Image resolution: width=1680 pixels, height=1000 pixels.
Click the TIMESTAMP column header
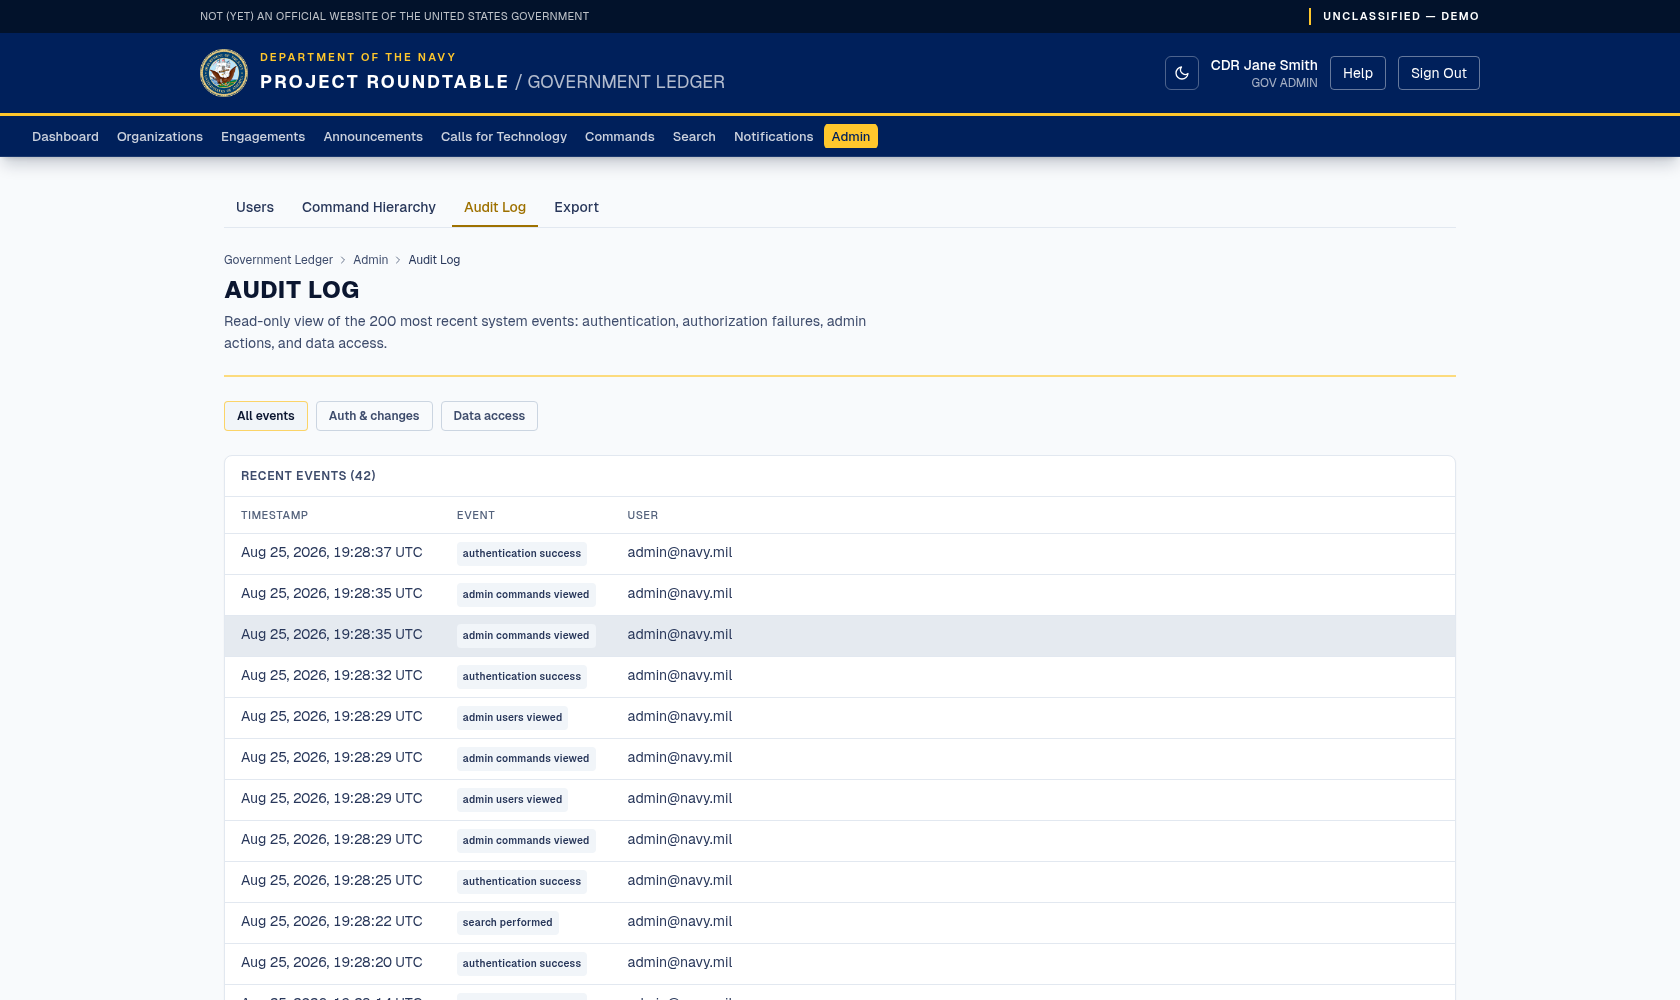[274, 515]
